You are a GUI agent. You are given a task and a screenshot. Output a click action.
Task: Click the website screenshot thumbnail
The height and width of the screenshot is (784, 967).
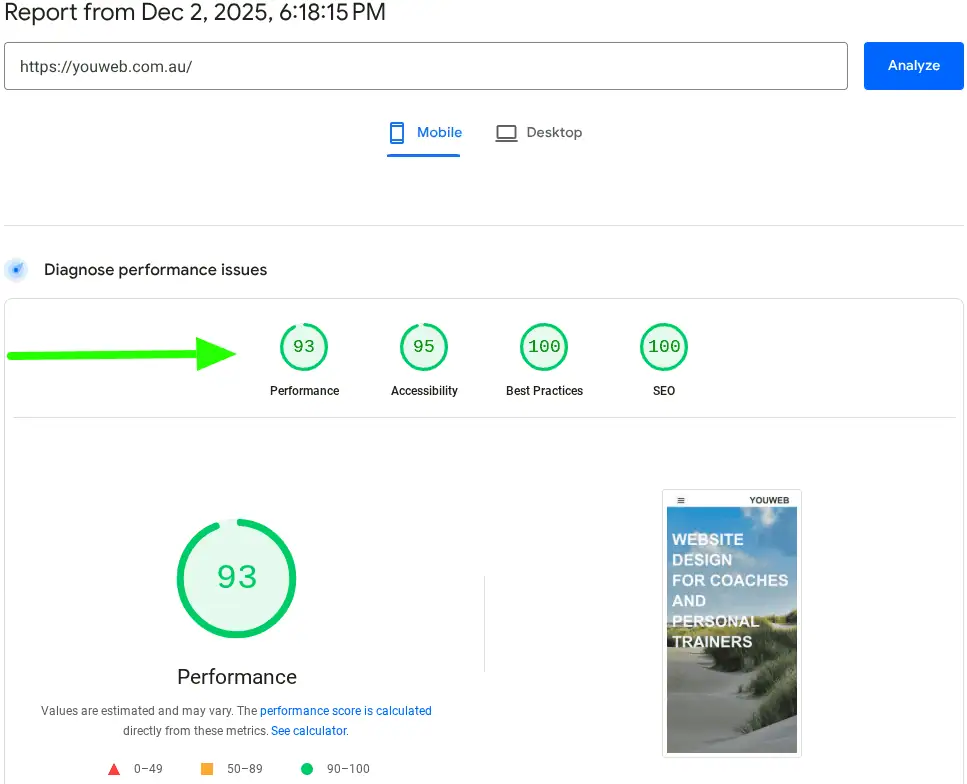point(732,625)
